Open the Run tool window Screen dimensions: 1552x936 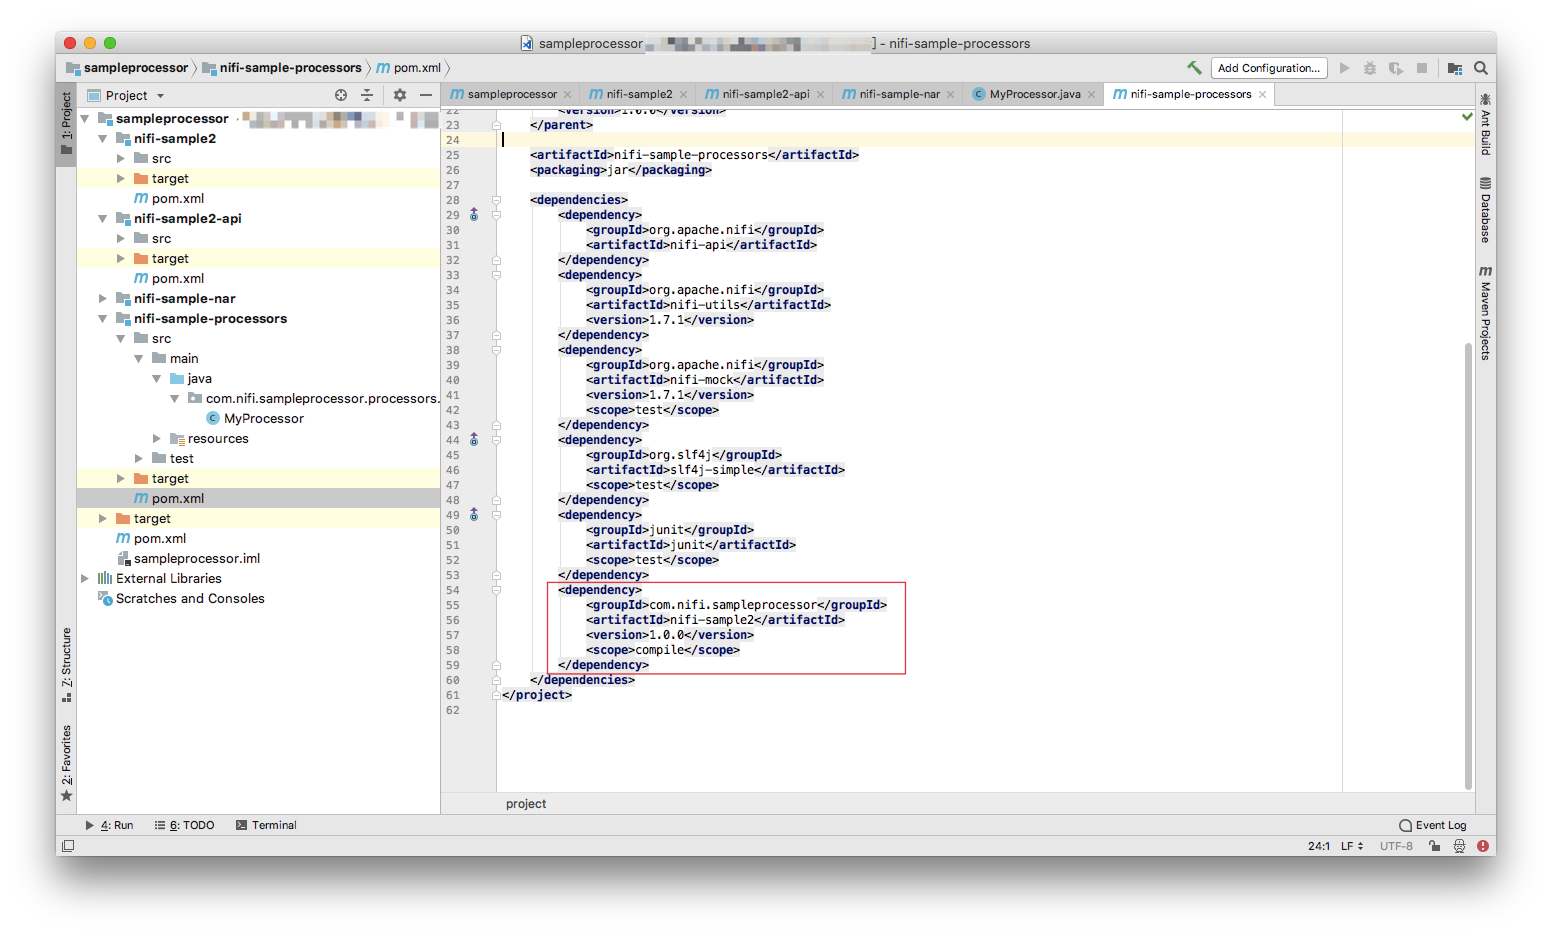click(109, 825)
